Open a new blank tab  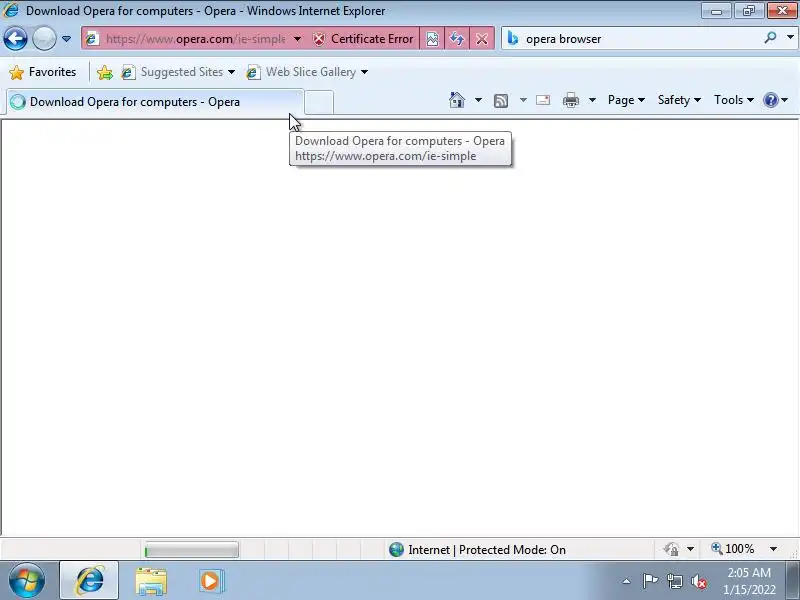319,102
